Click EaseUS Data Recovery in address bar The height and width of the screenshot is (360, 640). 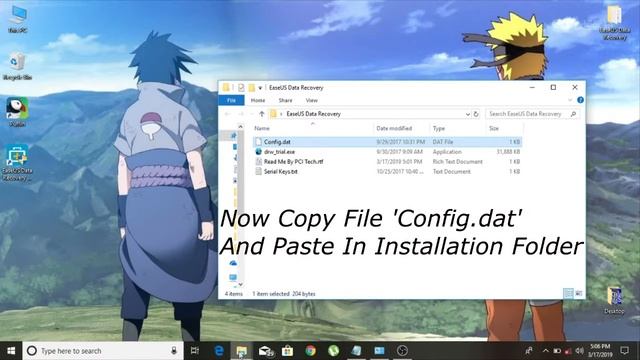(x=313, y=114)
